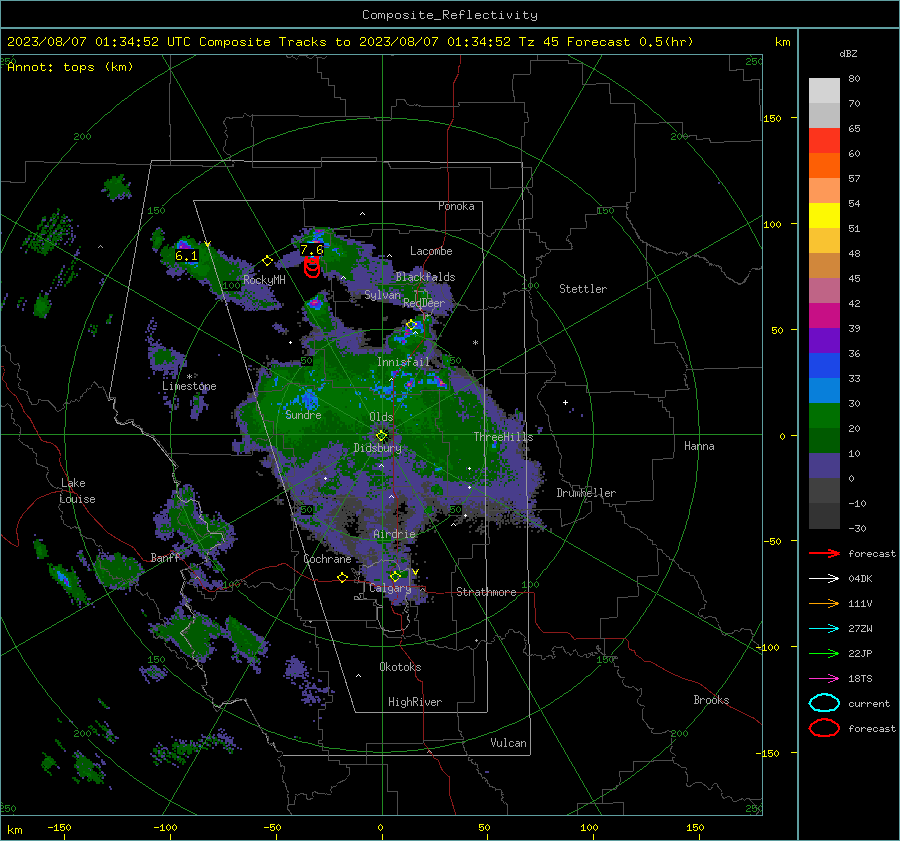Click the white 04DK arrow legend icon
900x841 pixels.
tap(824, 579)
